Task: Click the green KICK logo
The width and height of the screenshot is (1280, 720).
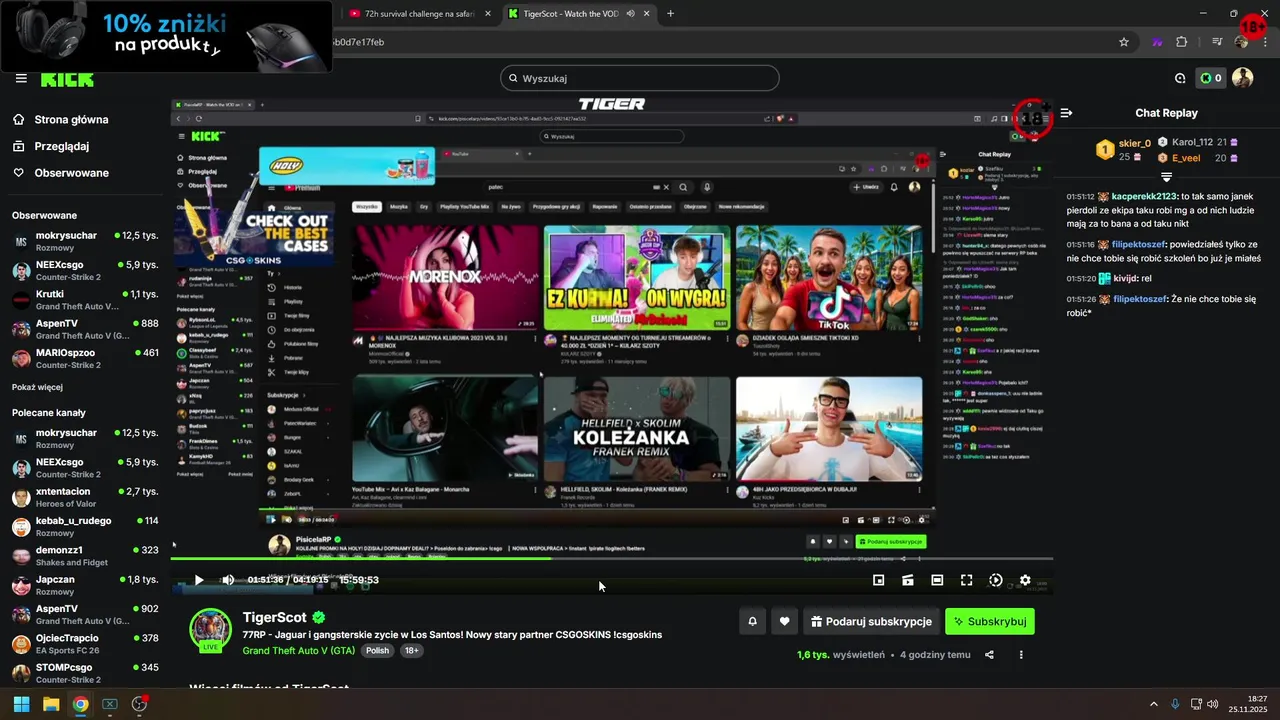Action: (x=67, y=79)
